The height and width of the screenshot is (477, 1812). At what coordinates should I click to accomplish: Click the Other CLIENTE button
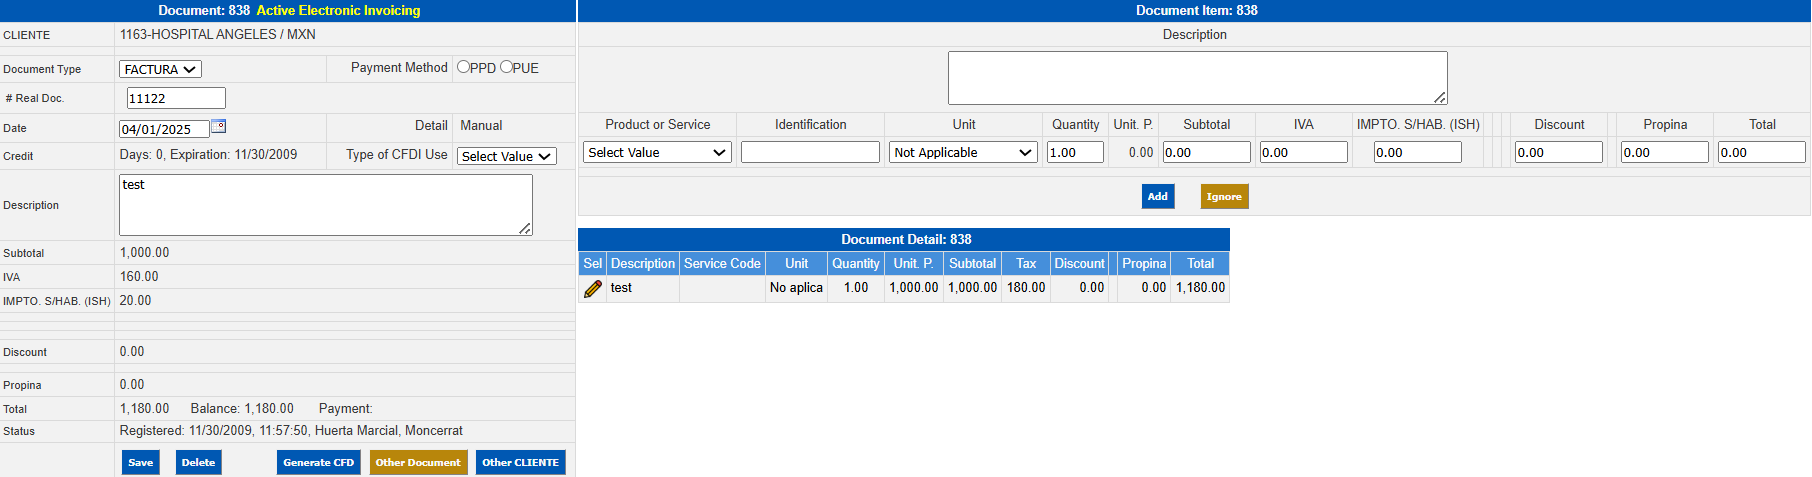(520, 462)
